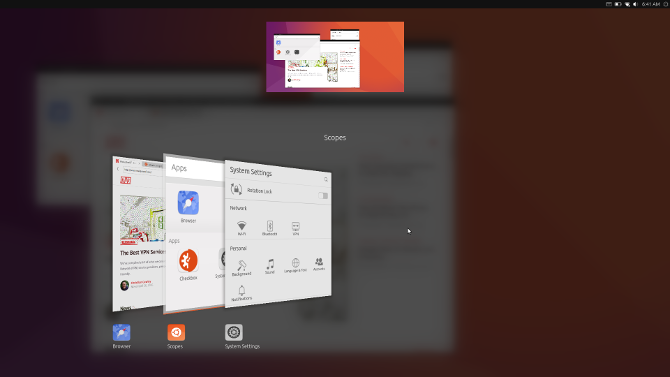Open the clock showing 6:41 AM
The height and width of the screenshot is (377, 670).
tap(651, 4)
